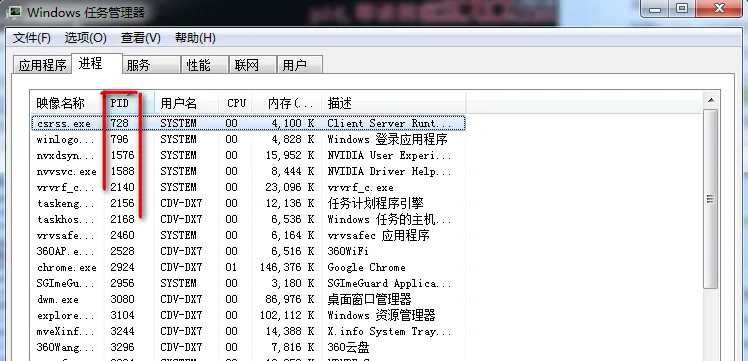
Task: Select the 360Wang... process row
Action: (x=248, y=347)
